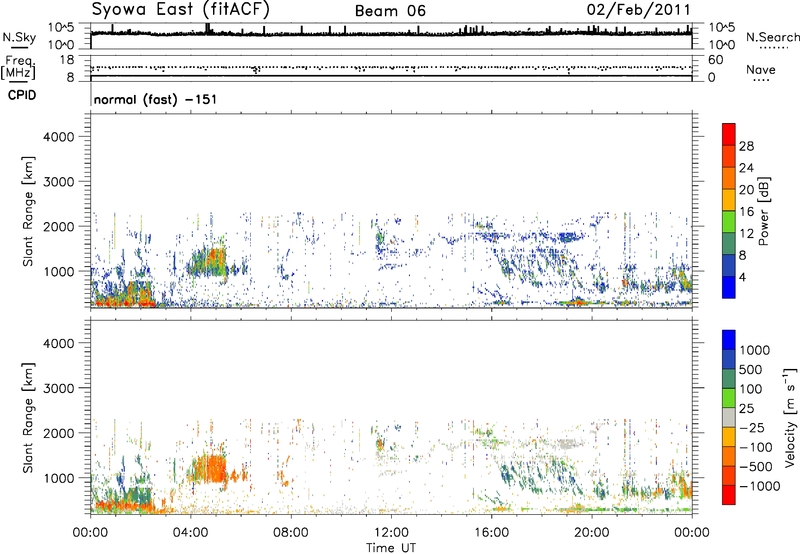Click the 'N.Search' legend label

(x=772, y=37)
